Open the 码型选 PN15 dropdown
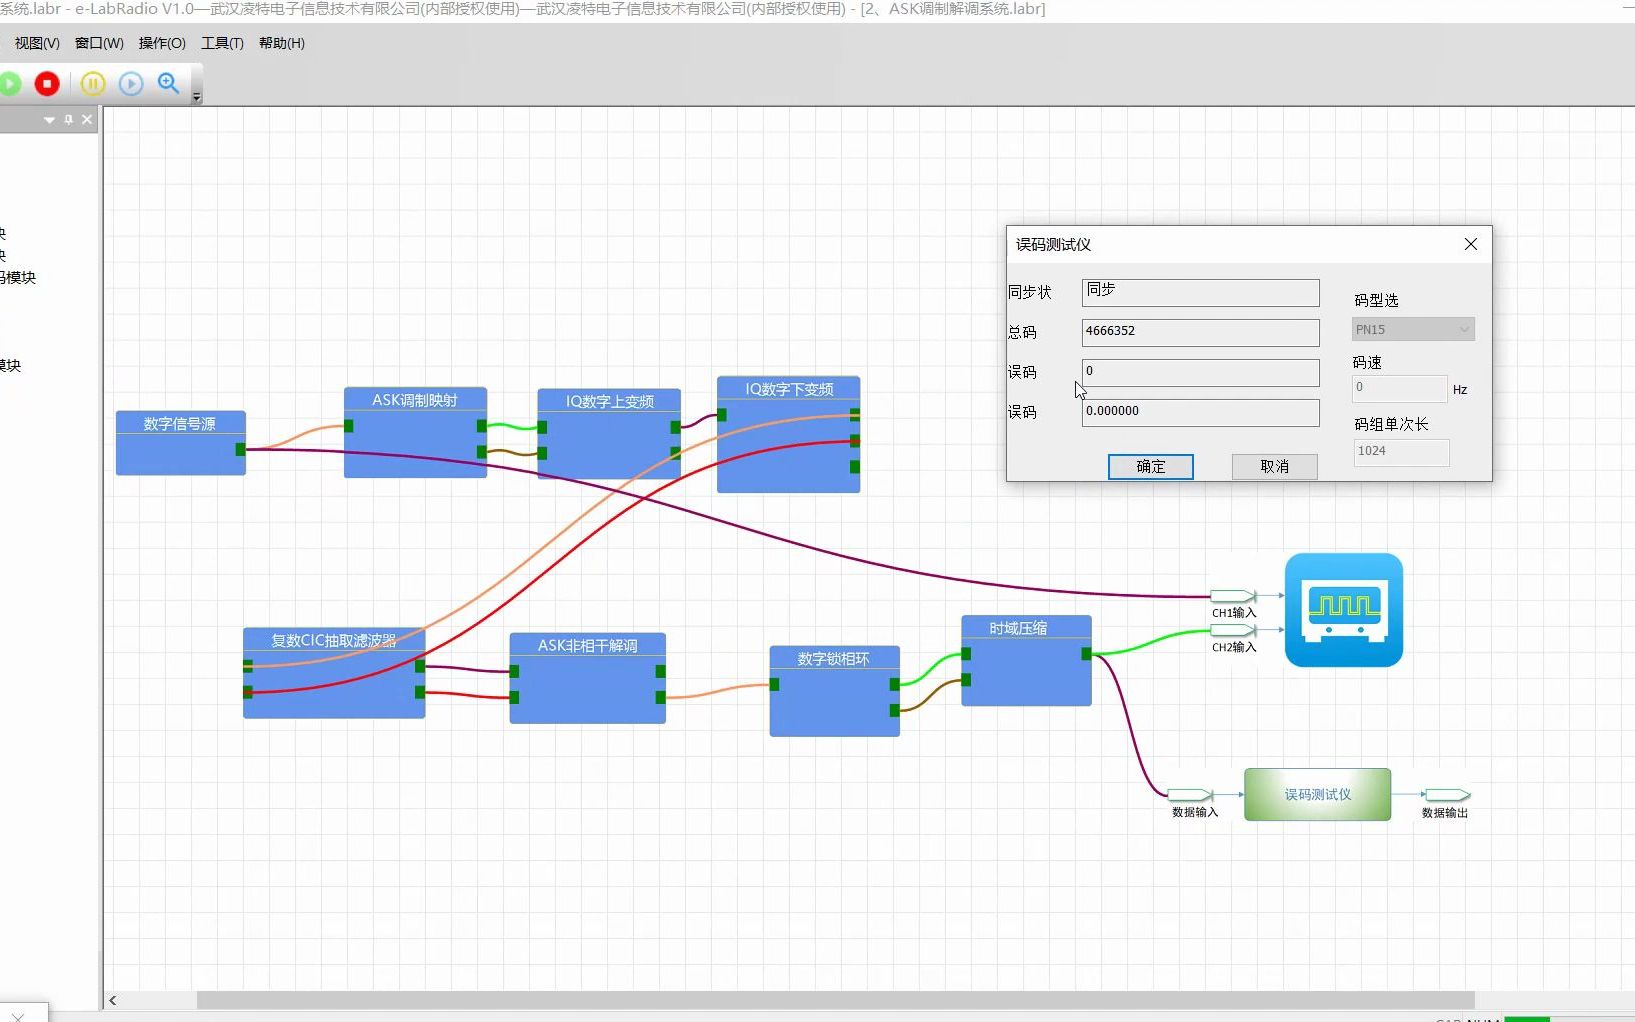This screenshot has height=1022, width=1635. point(1413,330)
